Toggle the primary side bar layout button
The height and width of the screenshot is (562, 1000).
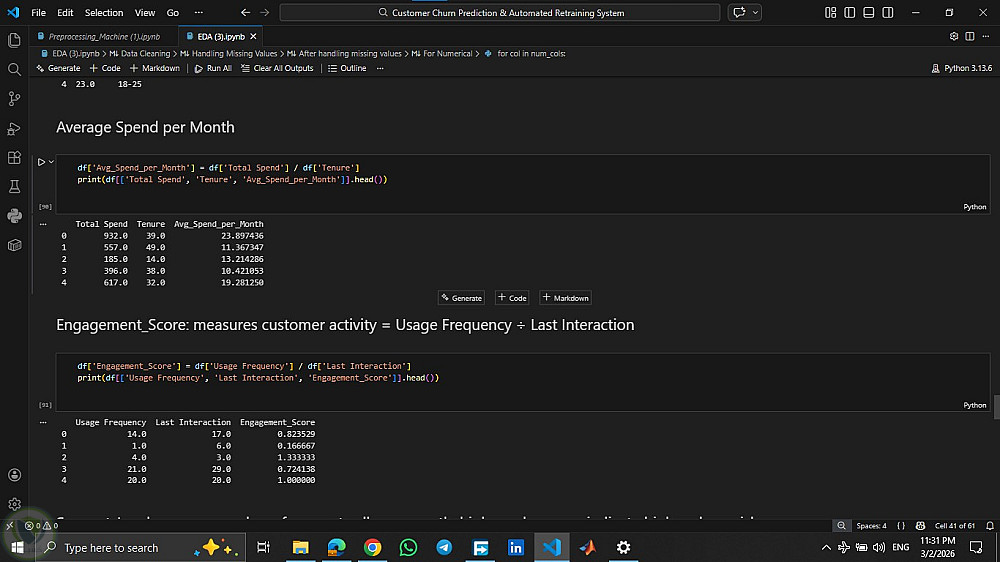(x=849, y=13)
